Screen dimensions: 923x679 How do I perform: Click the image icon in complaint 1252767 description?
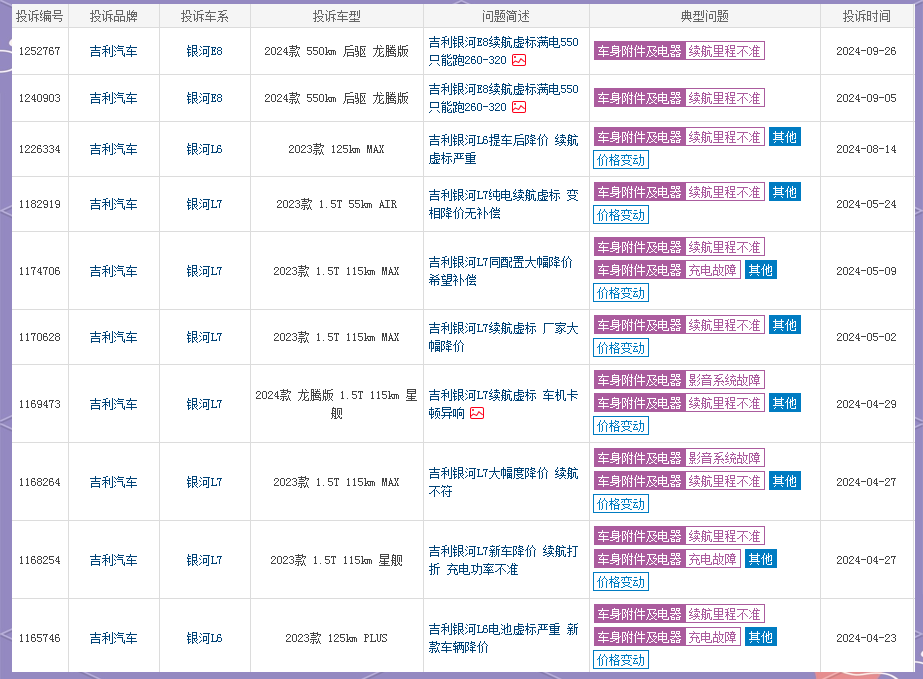[x=519, y=60]
